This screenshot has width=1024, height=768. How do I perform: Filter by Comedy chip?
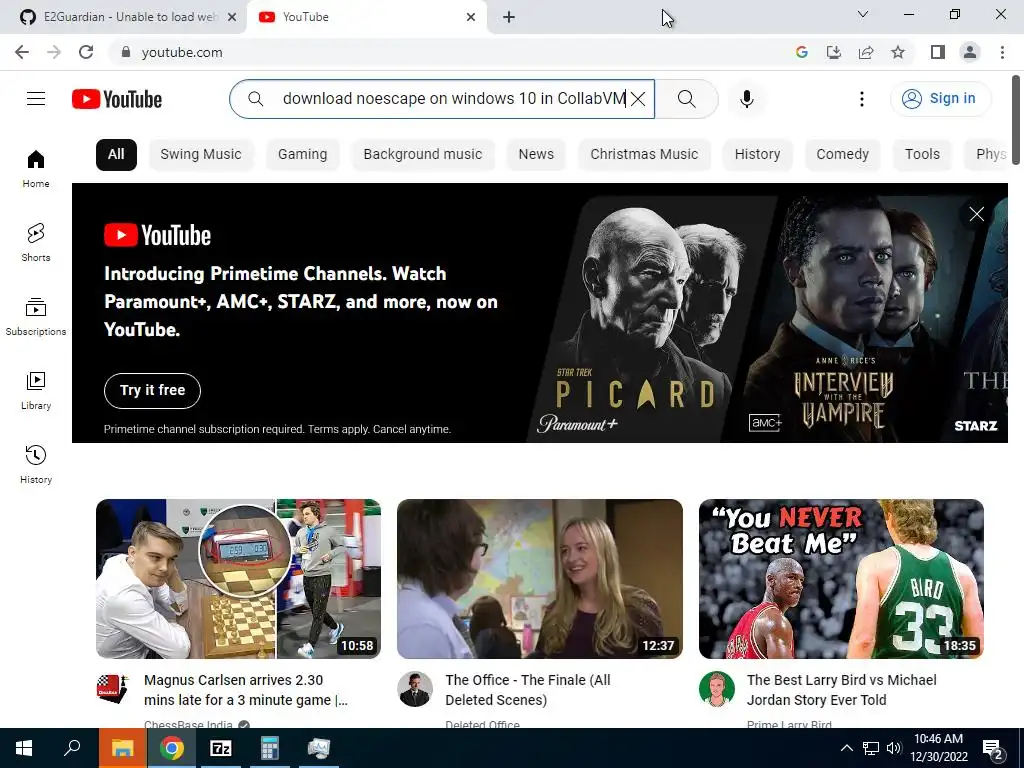tap(842, 155)
